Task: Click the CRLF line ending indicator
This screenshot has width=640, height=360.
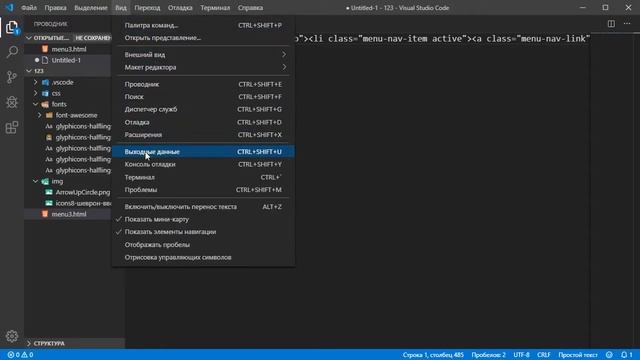Action: 544,355
